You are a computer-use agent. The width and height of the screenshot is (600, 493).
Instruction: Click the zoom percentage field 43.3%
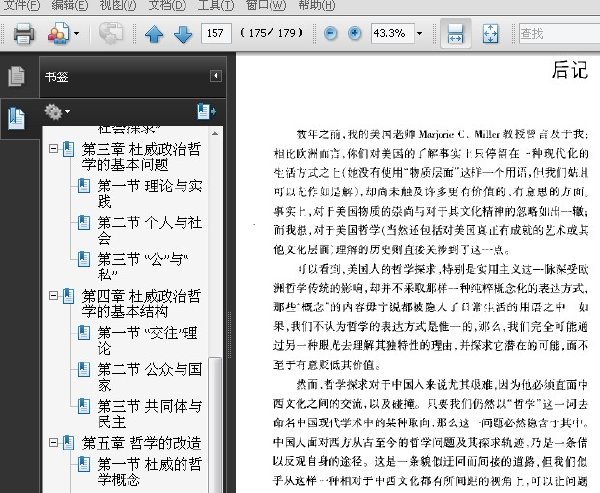pyautogui.click(x=392, y=33)
